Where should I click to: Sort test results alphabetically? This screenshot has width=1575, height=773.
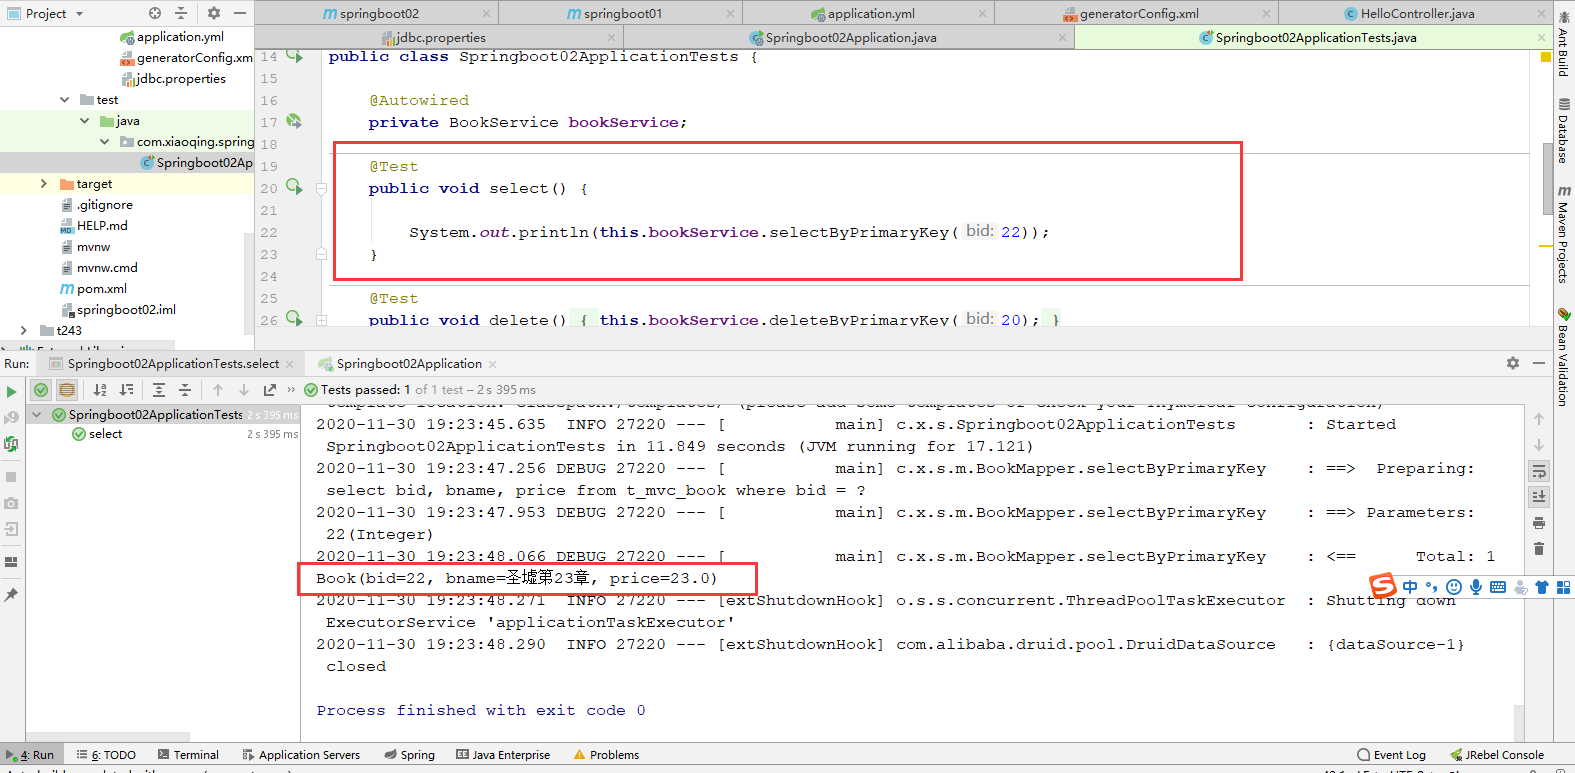pyautogui.click(x=100, y=390)
